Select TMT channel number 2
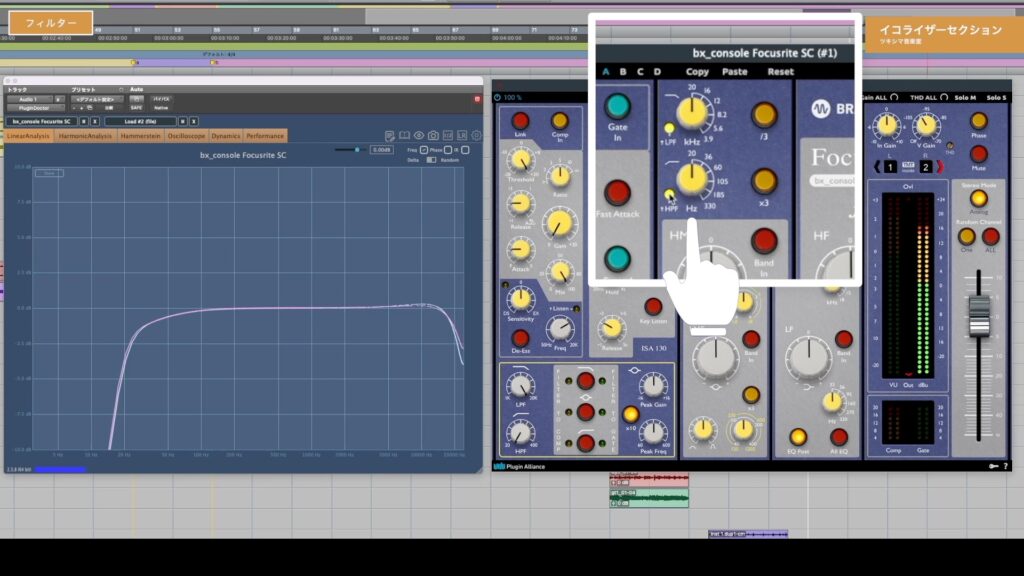Screen dimensions: 1024x576 click(x=925, y=167)
